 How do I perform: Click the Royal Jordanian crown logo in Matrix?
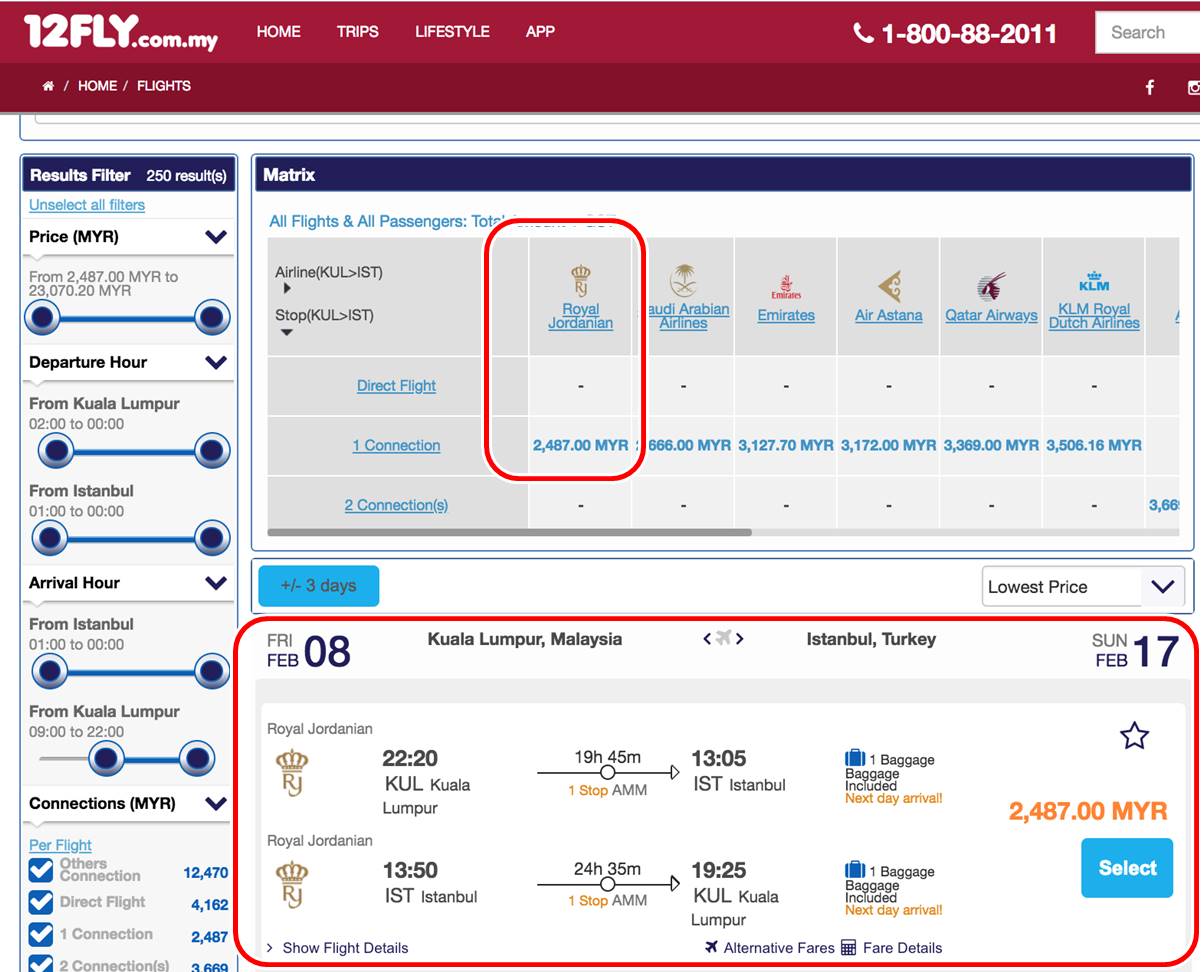[581, 281]
